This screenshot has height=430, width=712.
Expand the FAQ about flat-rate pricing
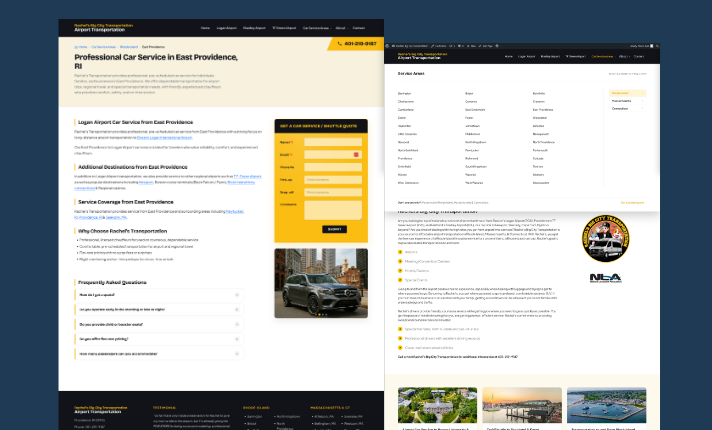(159, 339)
